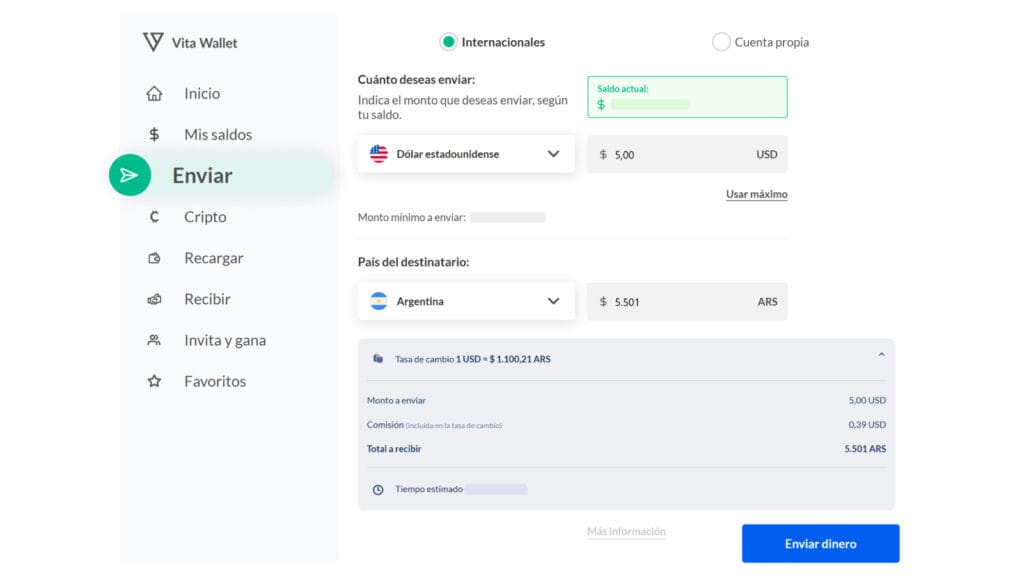Click the Recibir hand-money icon

tap(154, 299)
